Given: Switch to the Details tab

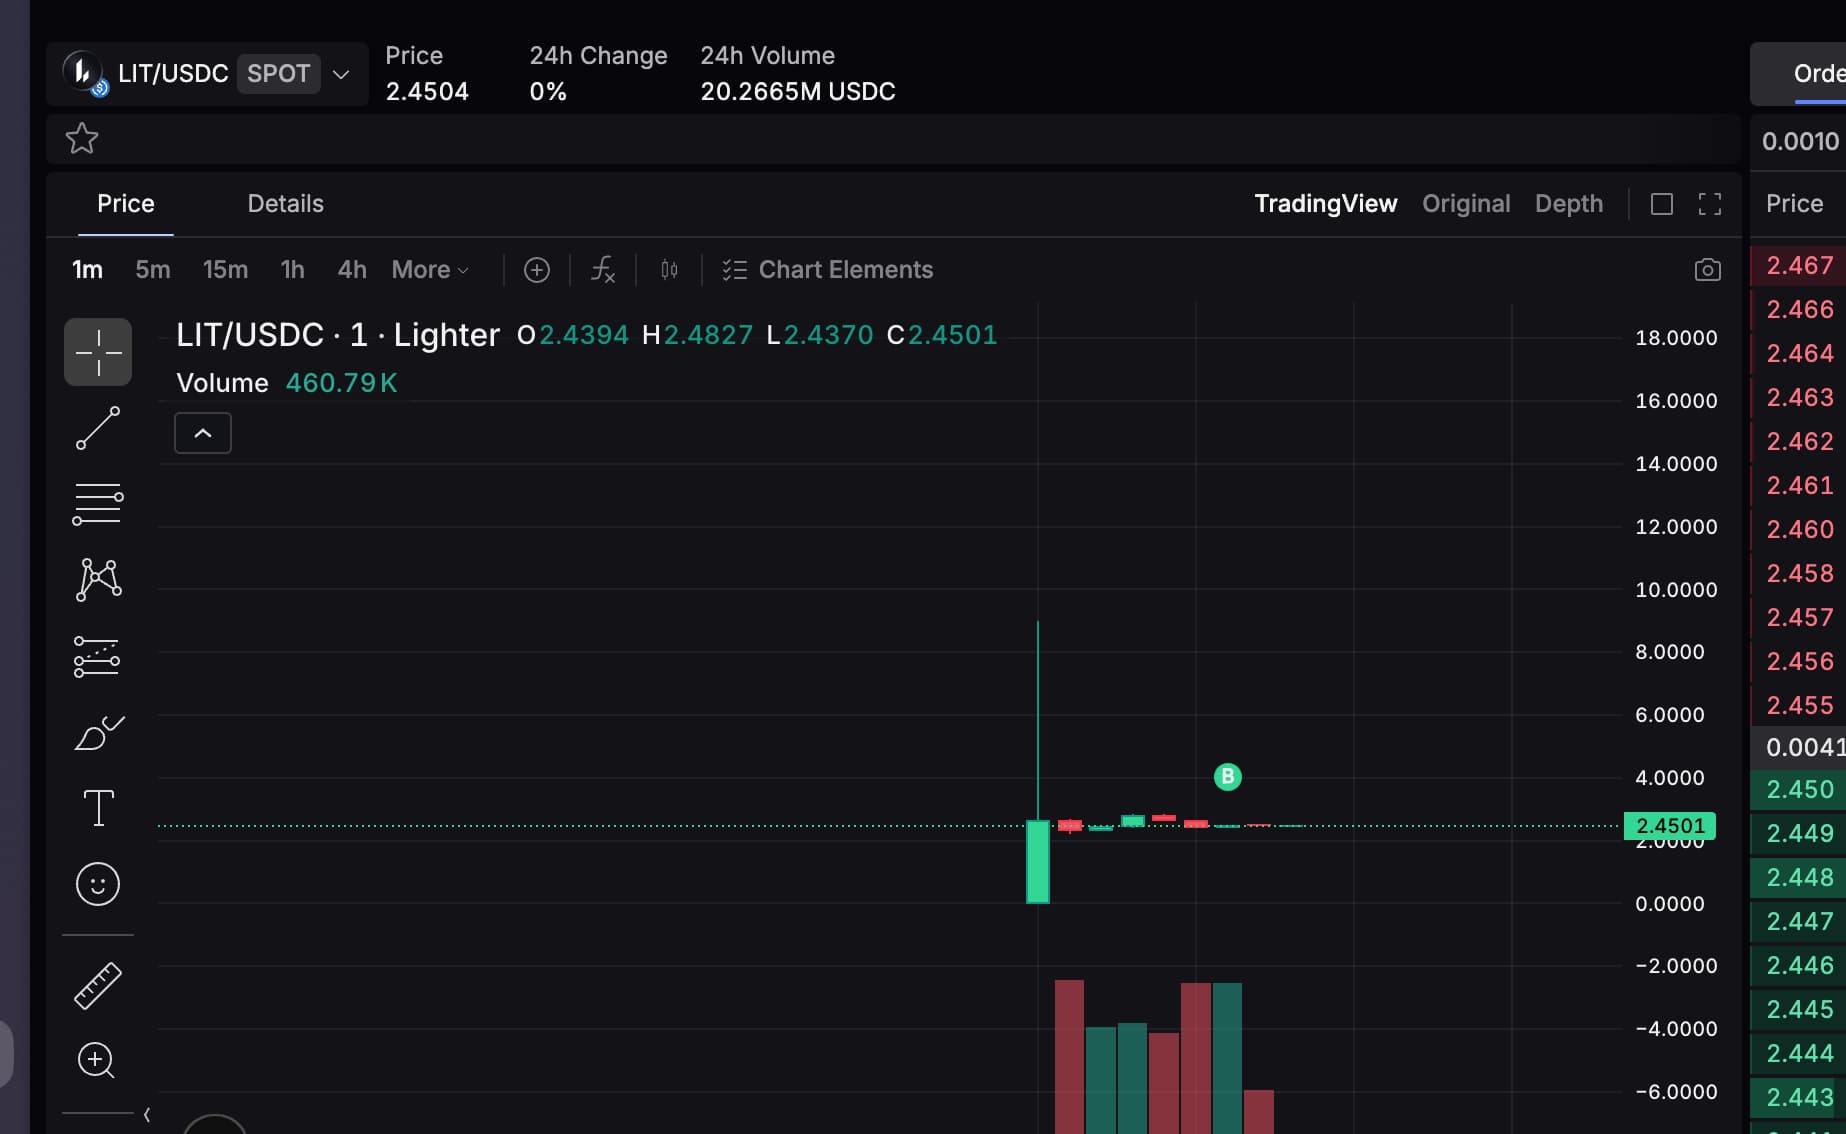Looking at the screenshot, I should (285, 204).
